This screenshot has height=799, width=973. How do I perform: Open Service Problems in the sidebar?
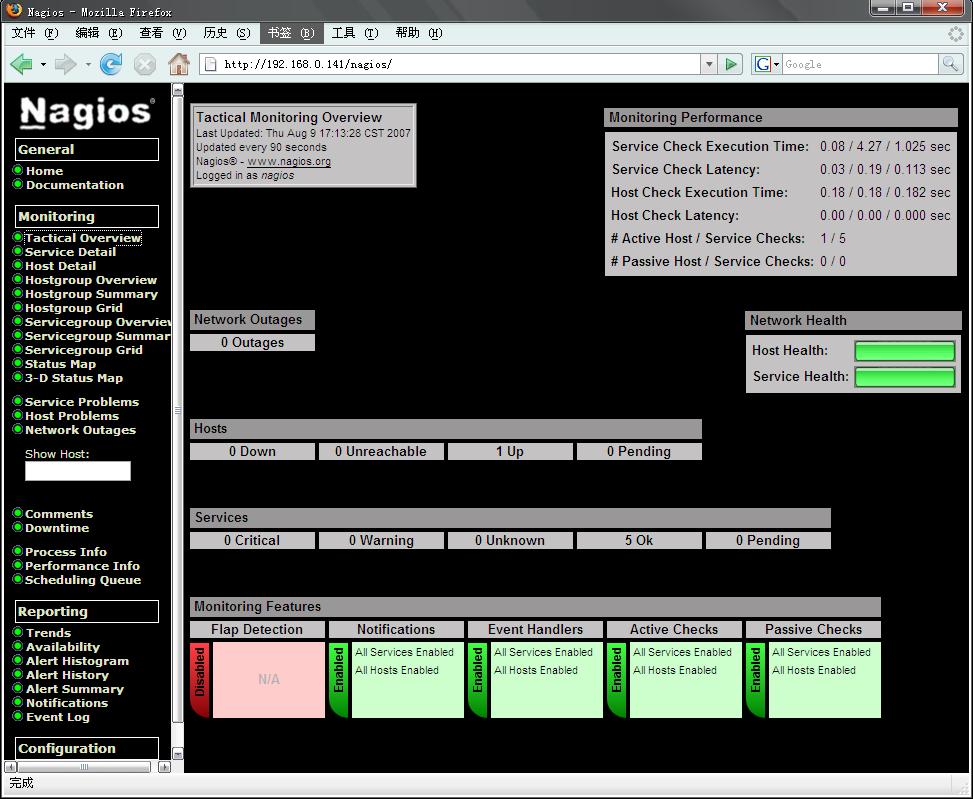tap(82, 401)
